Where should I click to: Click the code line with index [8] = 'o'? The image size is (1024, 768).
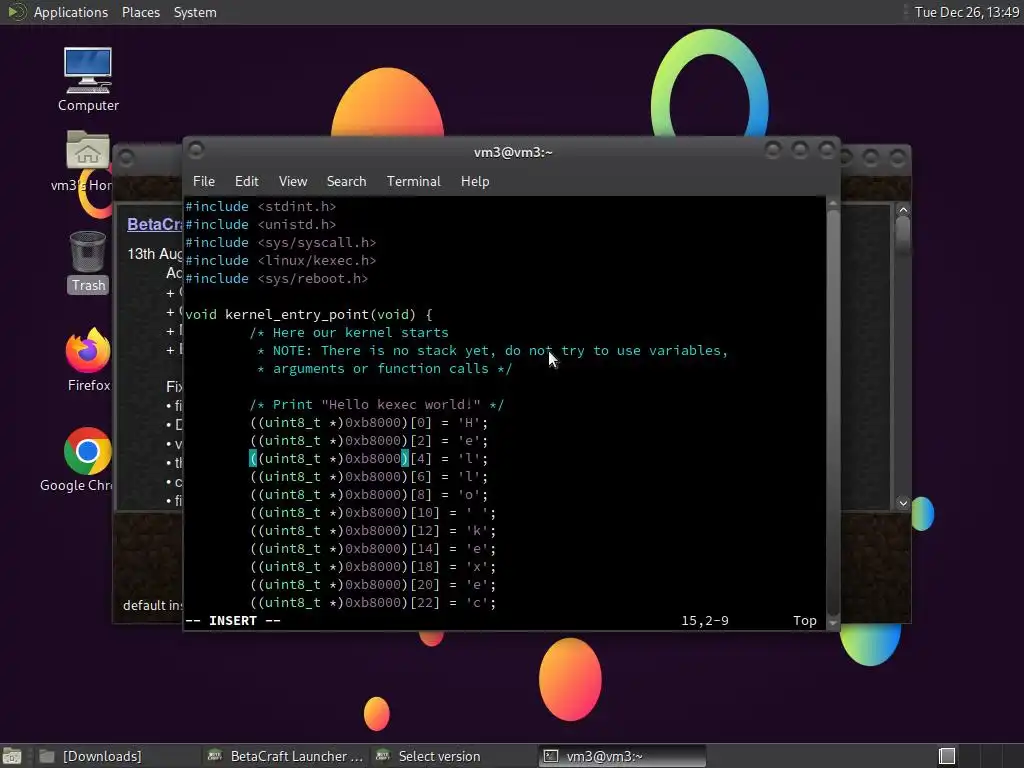click(369, 495)
